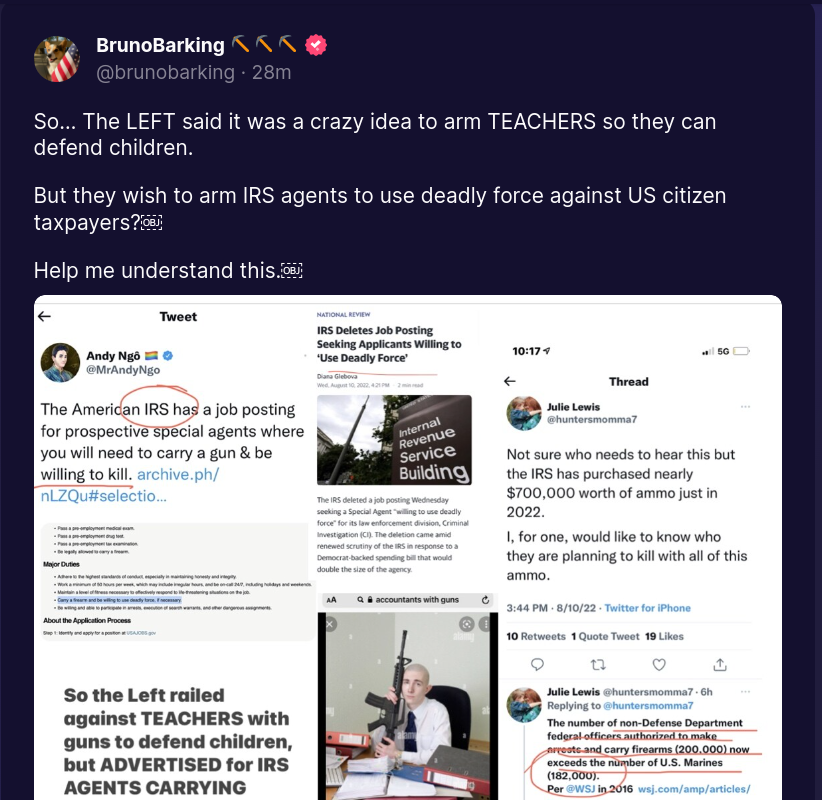The width and height of the screenshot is (822, 800).
Task: Click the BrunoBarking display name
Action: [160, 46]
